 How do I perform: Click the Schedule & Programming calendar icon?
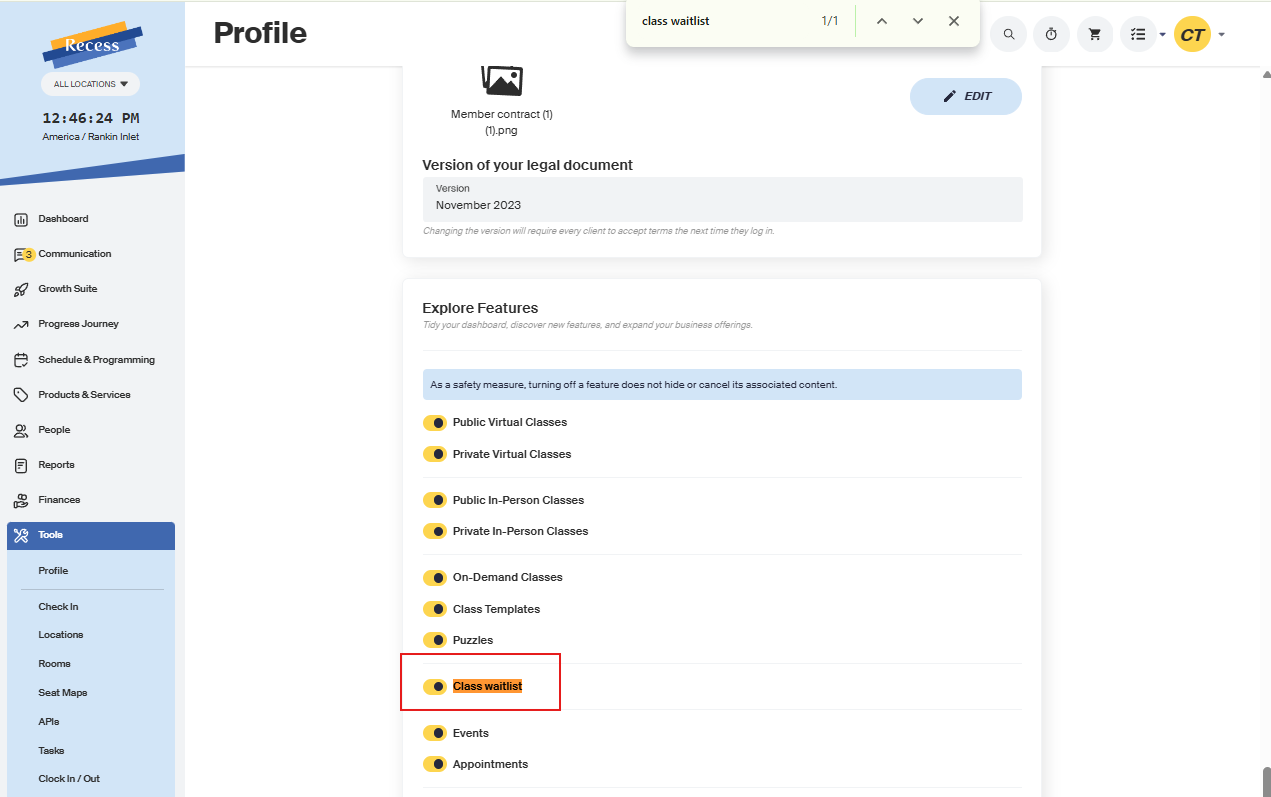tap(20, 360)
